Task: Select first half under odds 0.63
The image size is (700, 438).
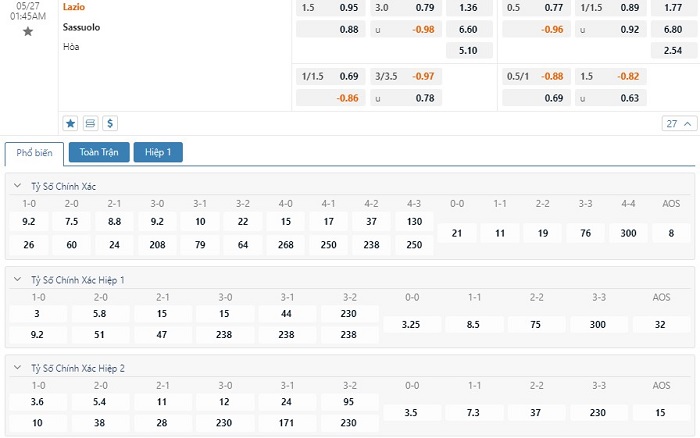Action: tap(611, 98)
